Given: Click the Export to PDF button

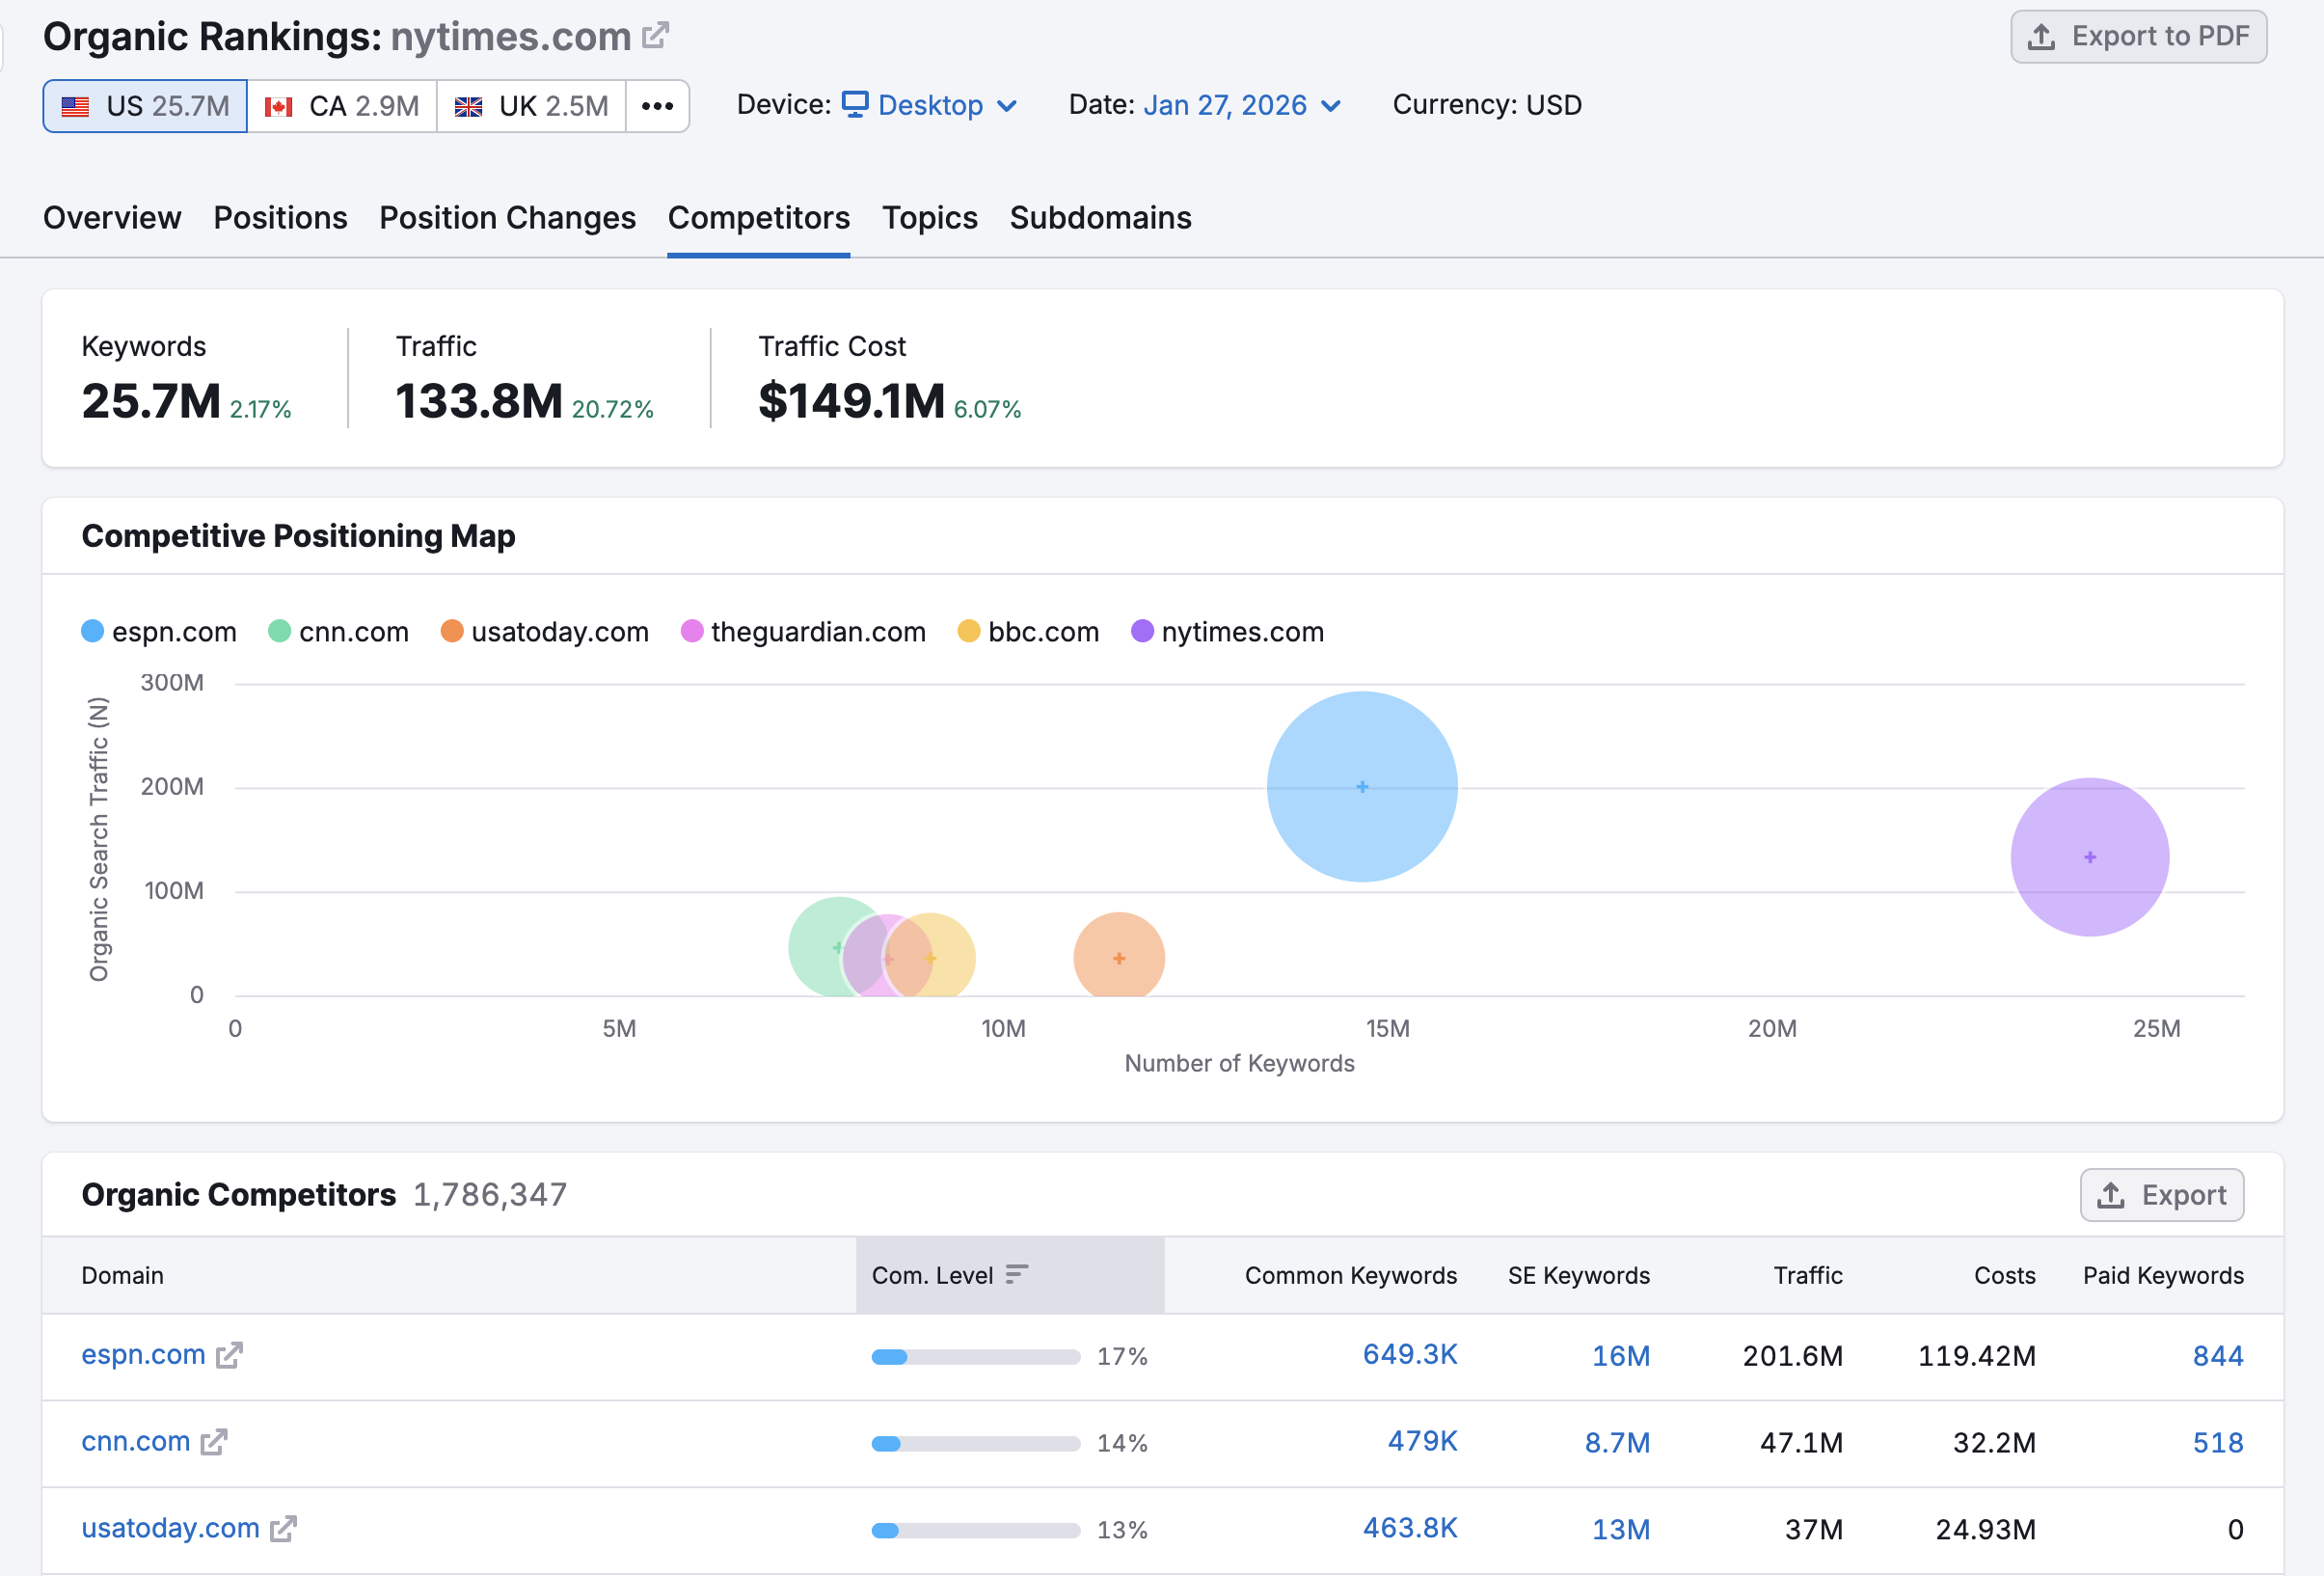Looking at the screenshot, I should pos(2138,36).
